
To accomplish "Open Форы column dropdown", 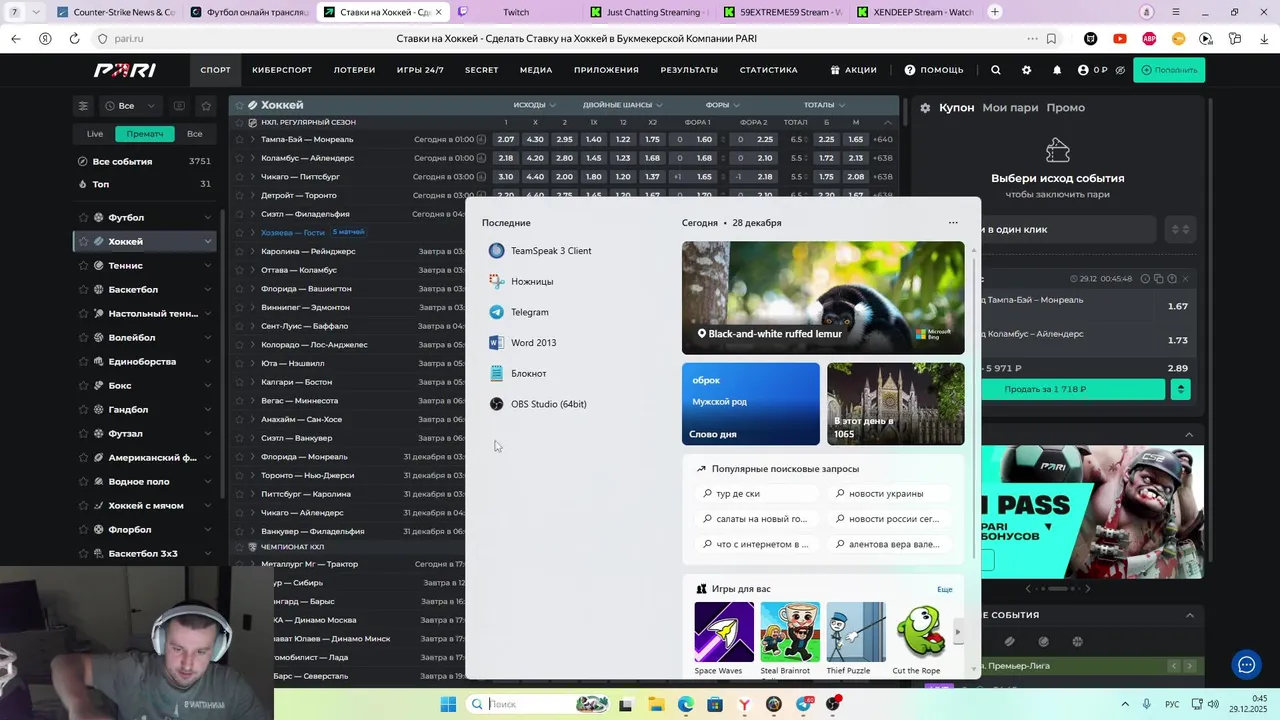I will [x=722, y=104].
